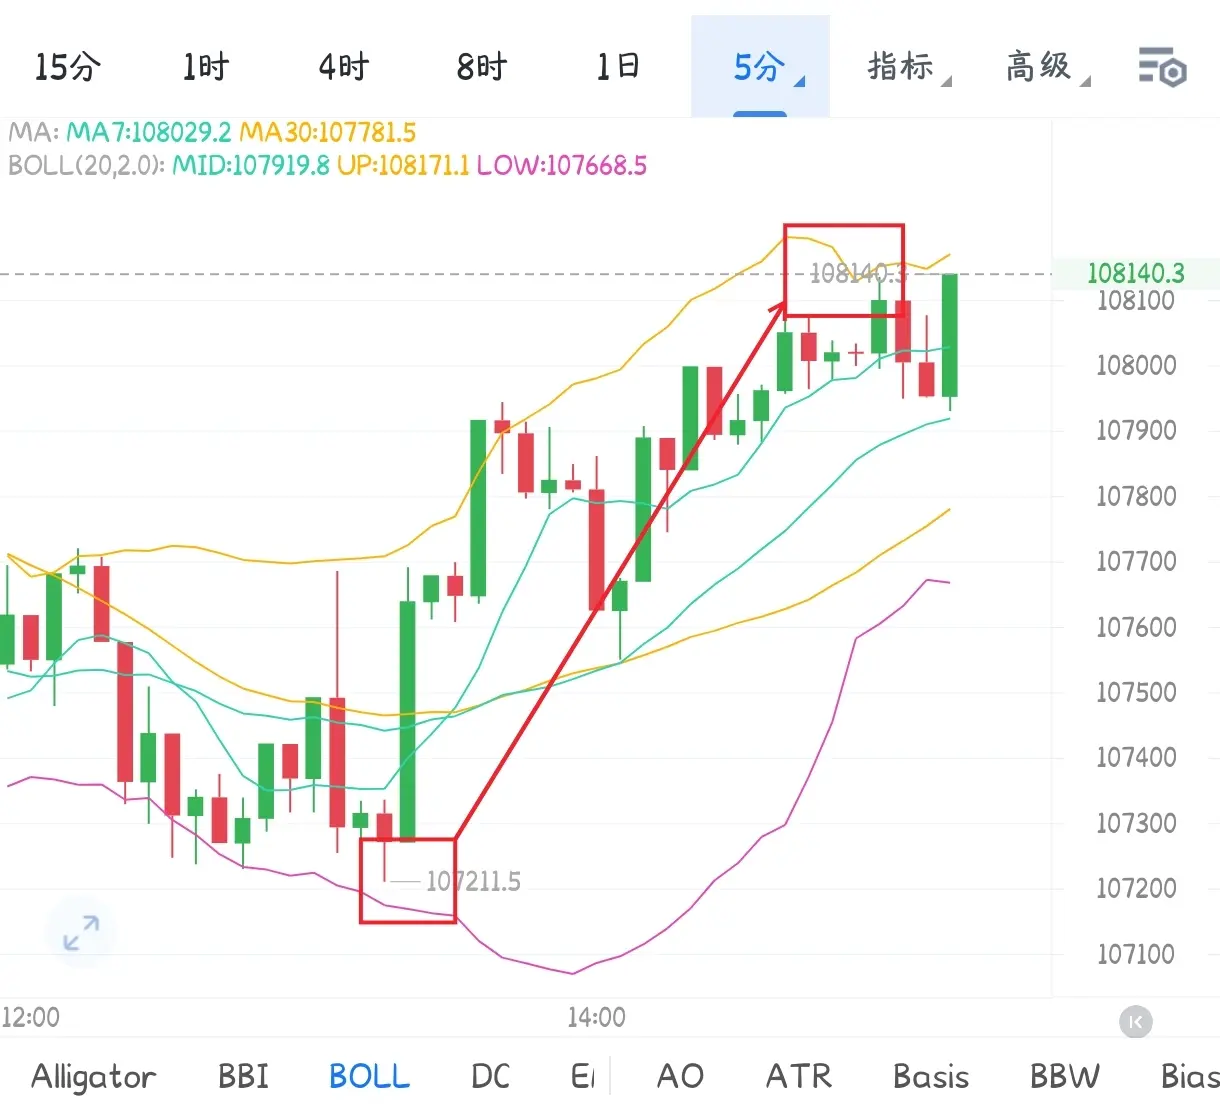Click the MA30:107781.5 legend value
The width and height of the screenshot is (1220, 1105).
click(328, 132)
